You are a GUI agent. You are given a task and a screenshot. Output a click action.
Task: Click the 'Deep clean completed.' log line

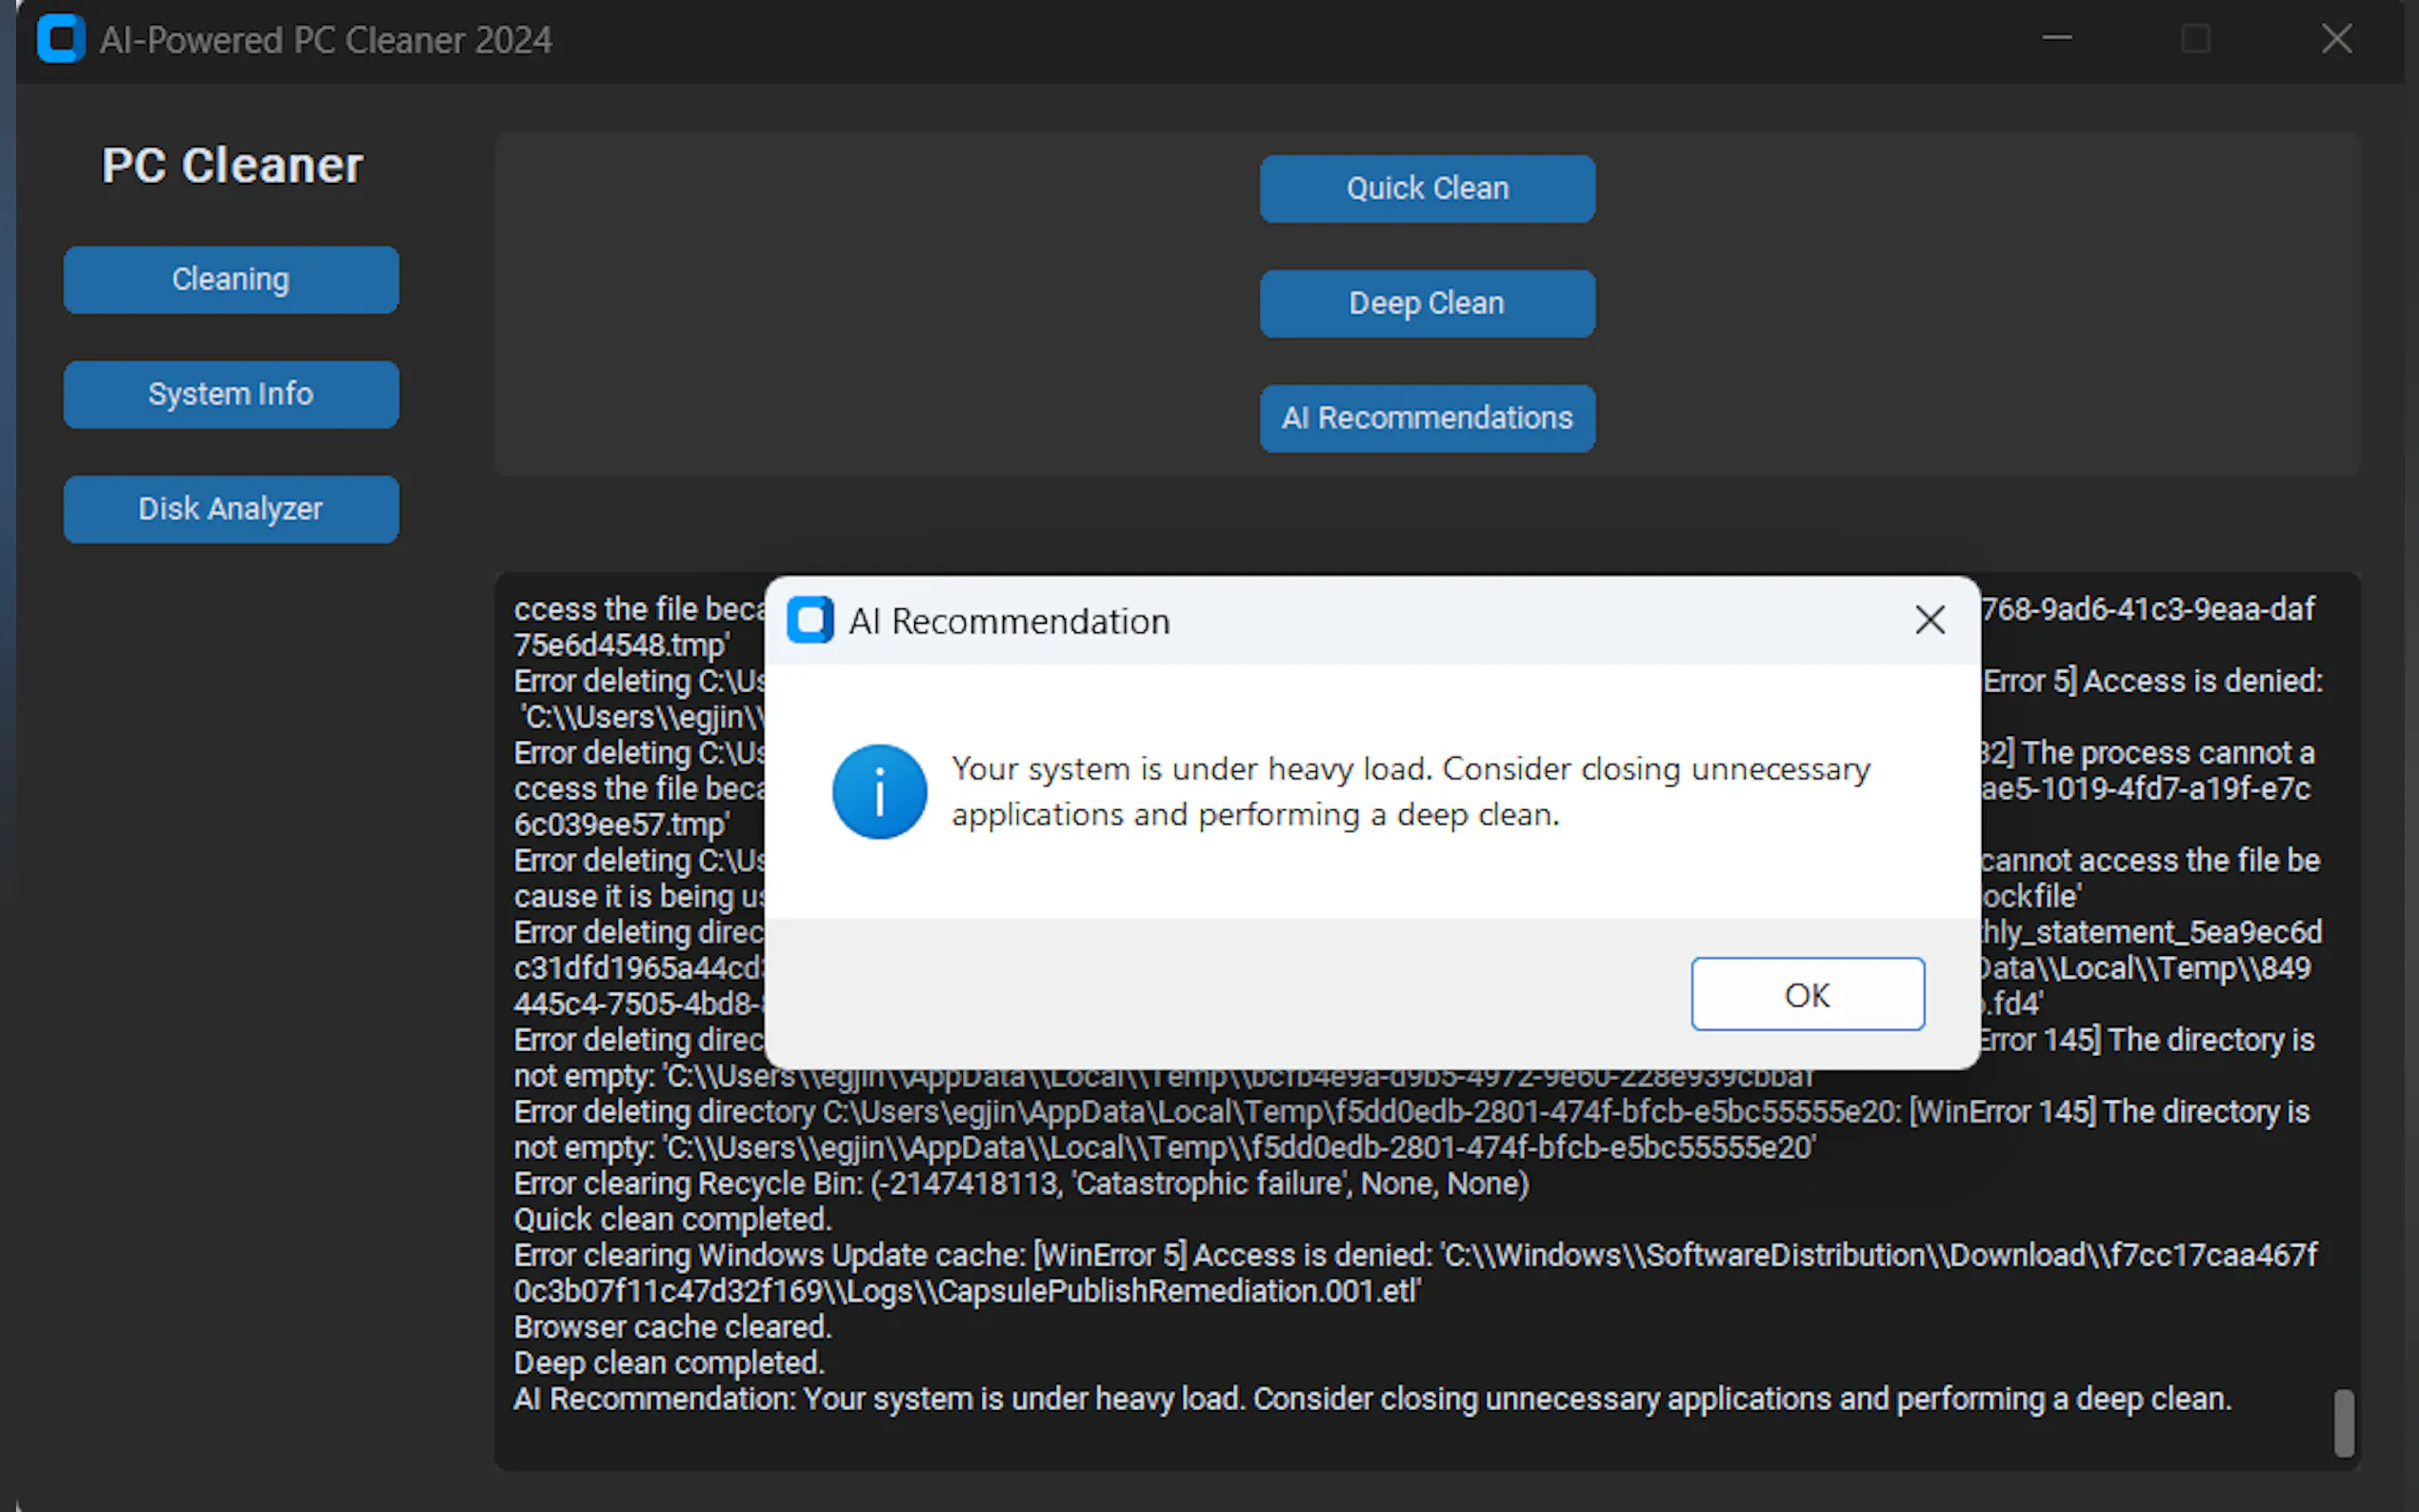669,1363
